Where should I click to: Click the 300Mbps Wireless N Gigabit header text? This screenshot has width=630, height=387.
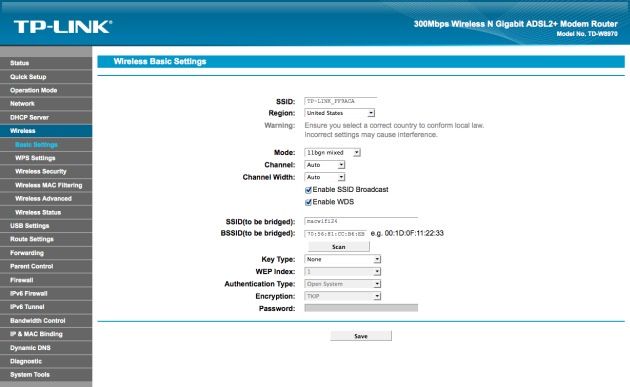tap(515, 24)
